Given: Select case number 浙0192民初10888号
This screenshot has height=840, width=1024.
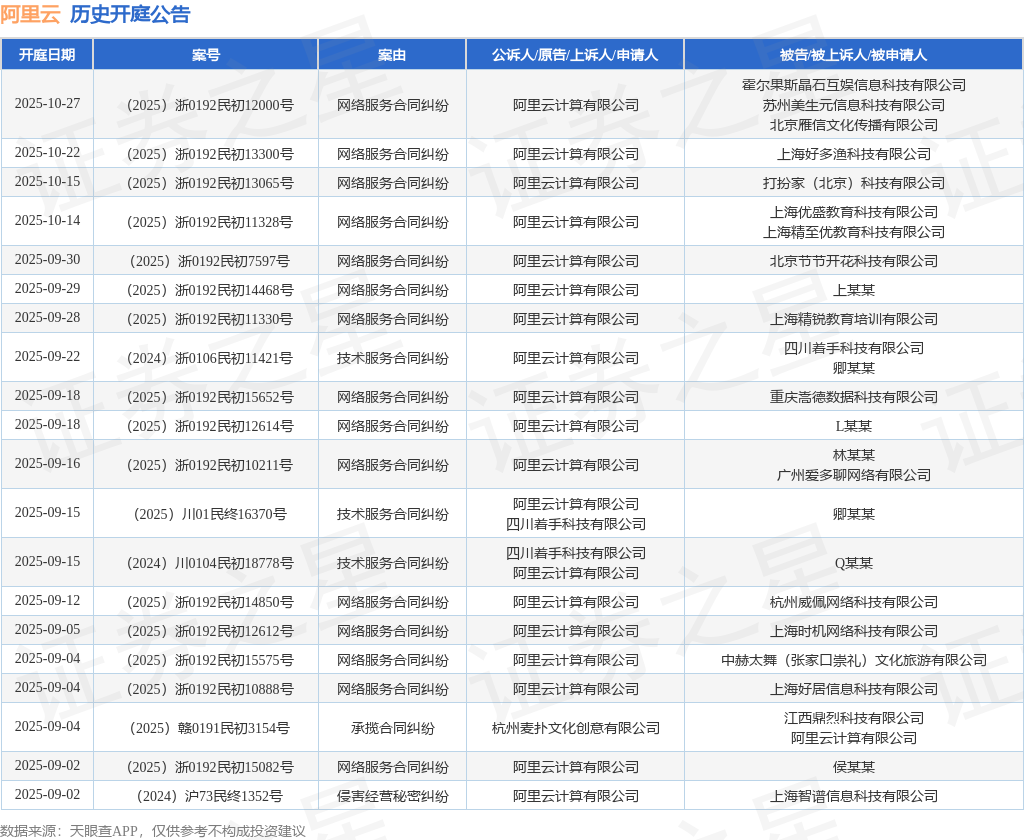Looking at the screenshot, I should (210, 689).
